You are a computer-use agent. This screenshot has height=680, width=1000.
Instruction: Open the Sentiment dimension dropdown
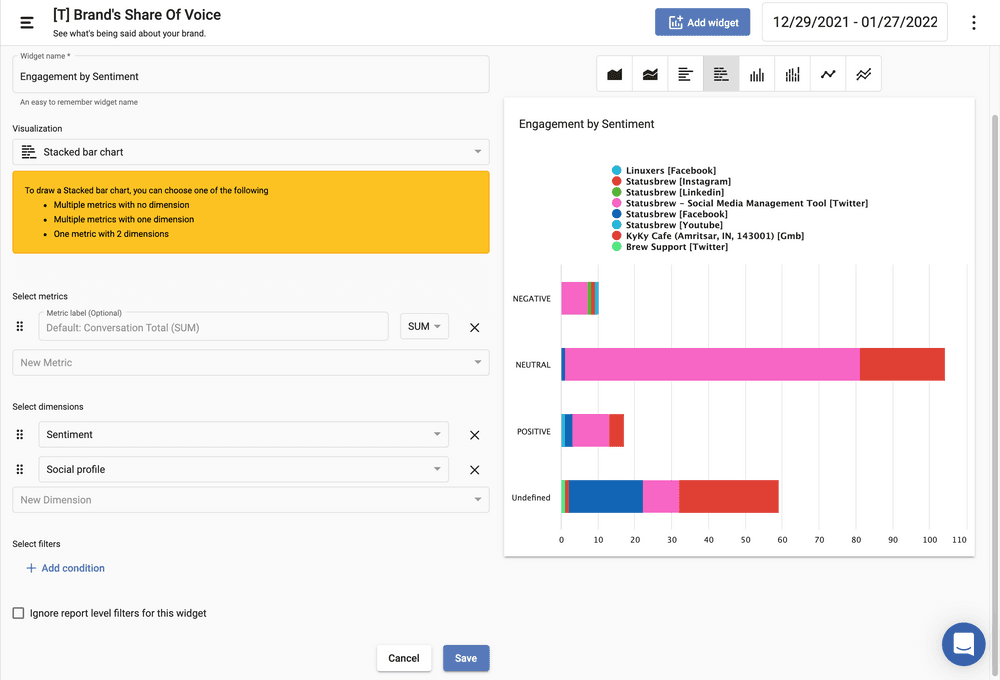[x=243, y=435]
